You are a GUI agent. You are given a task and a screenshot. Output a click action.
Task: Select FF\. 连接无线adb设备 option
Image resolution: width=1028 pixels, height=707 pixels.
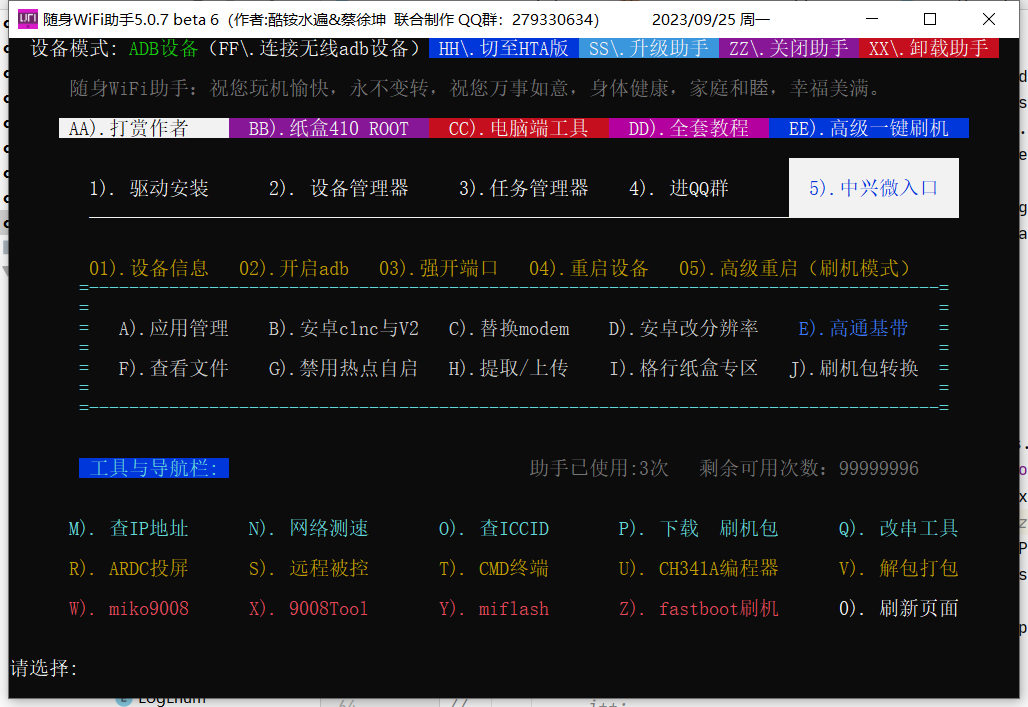coord(315,49)
